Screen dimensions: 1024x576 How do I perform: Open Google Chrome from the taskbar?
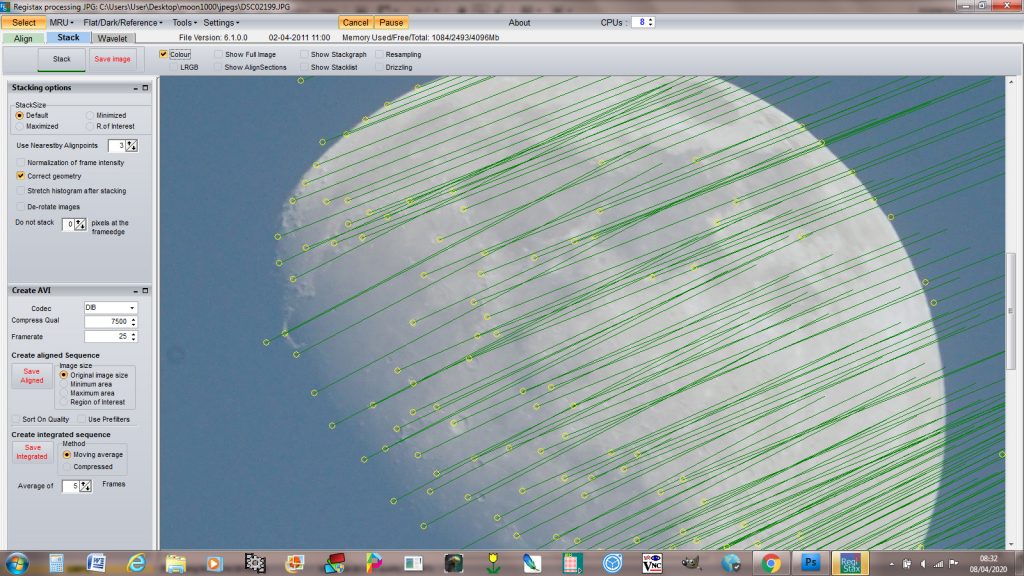coord(771,563)
